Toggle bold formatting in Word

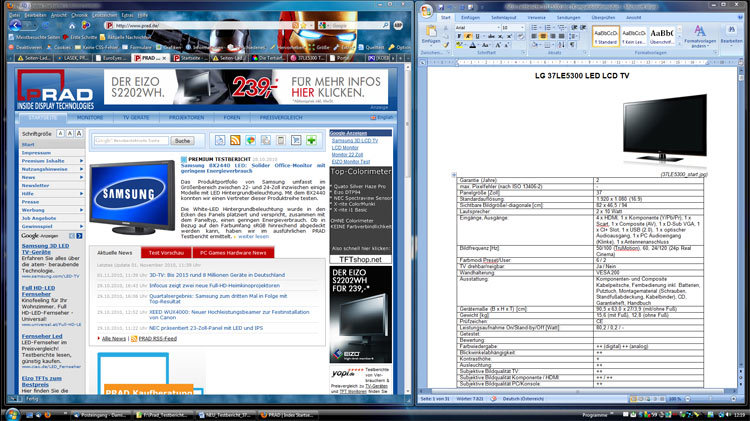point(459,36)
